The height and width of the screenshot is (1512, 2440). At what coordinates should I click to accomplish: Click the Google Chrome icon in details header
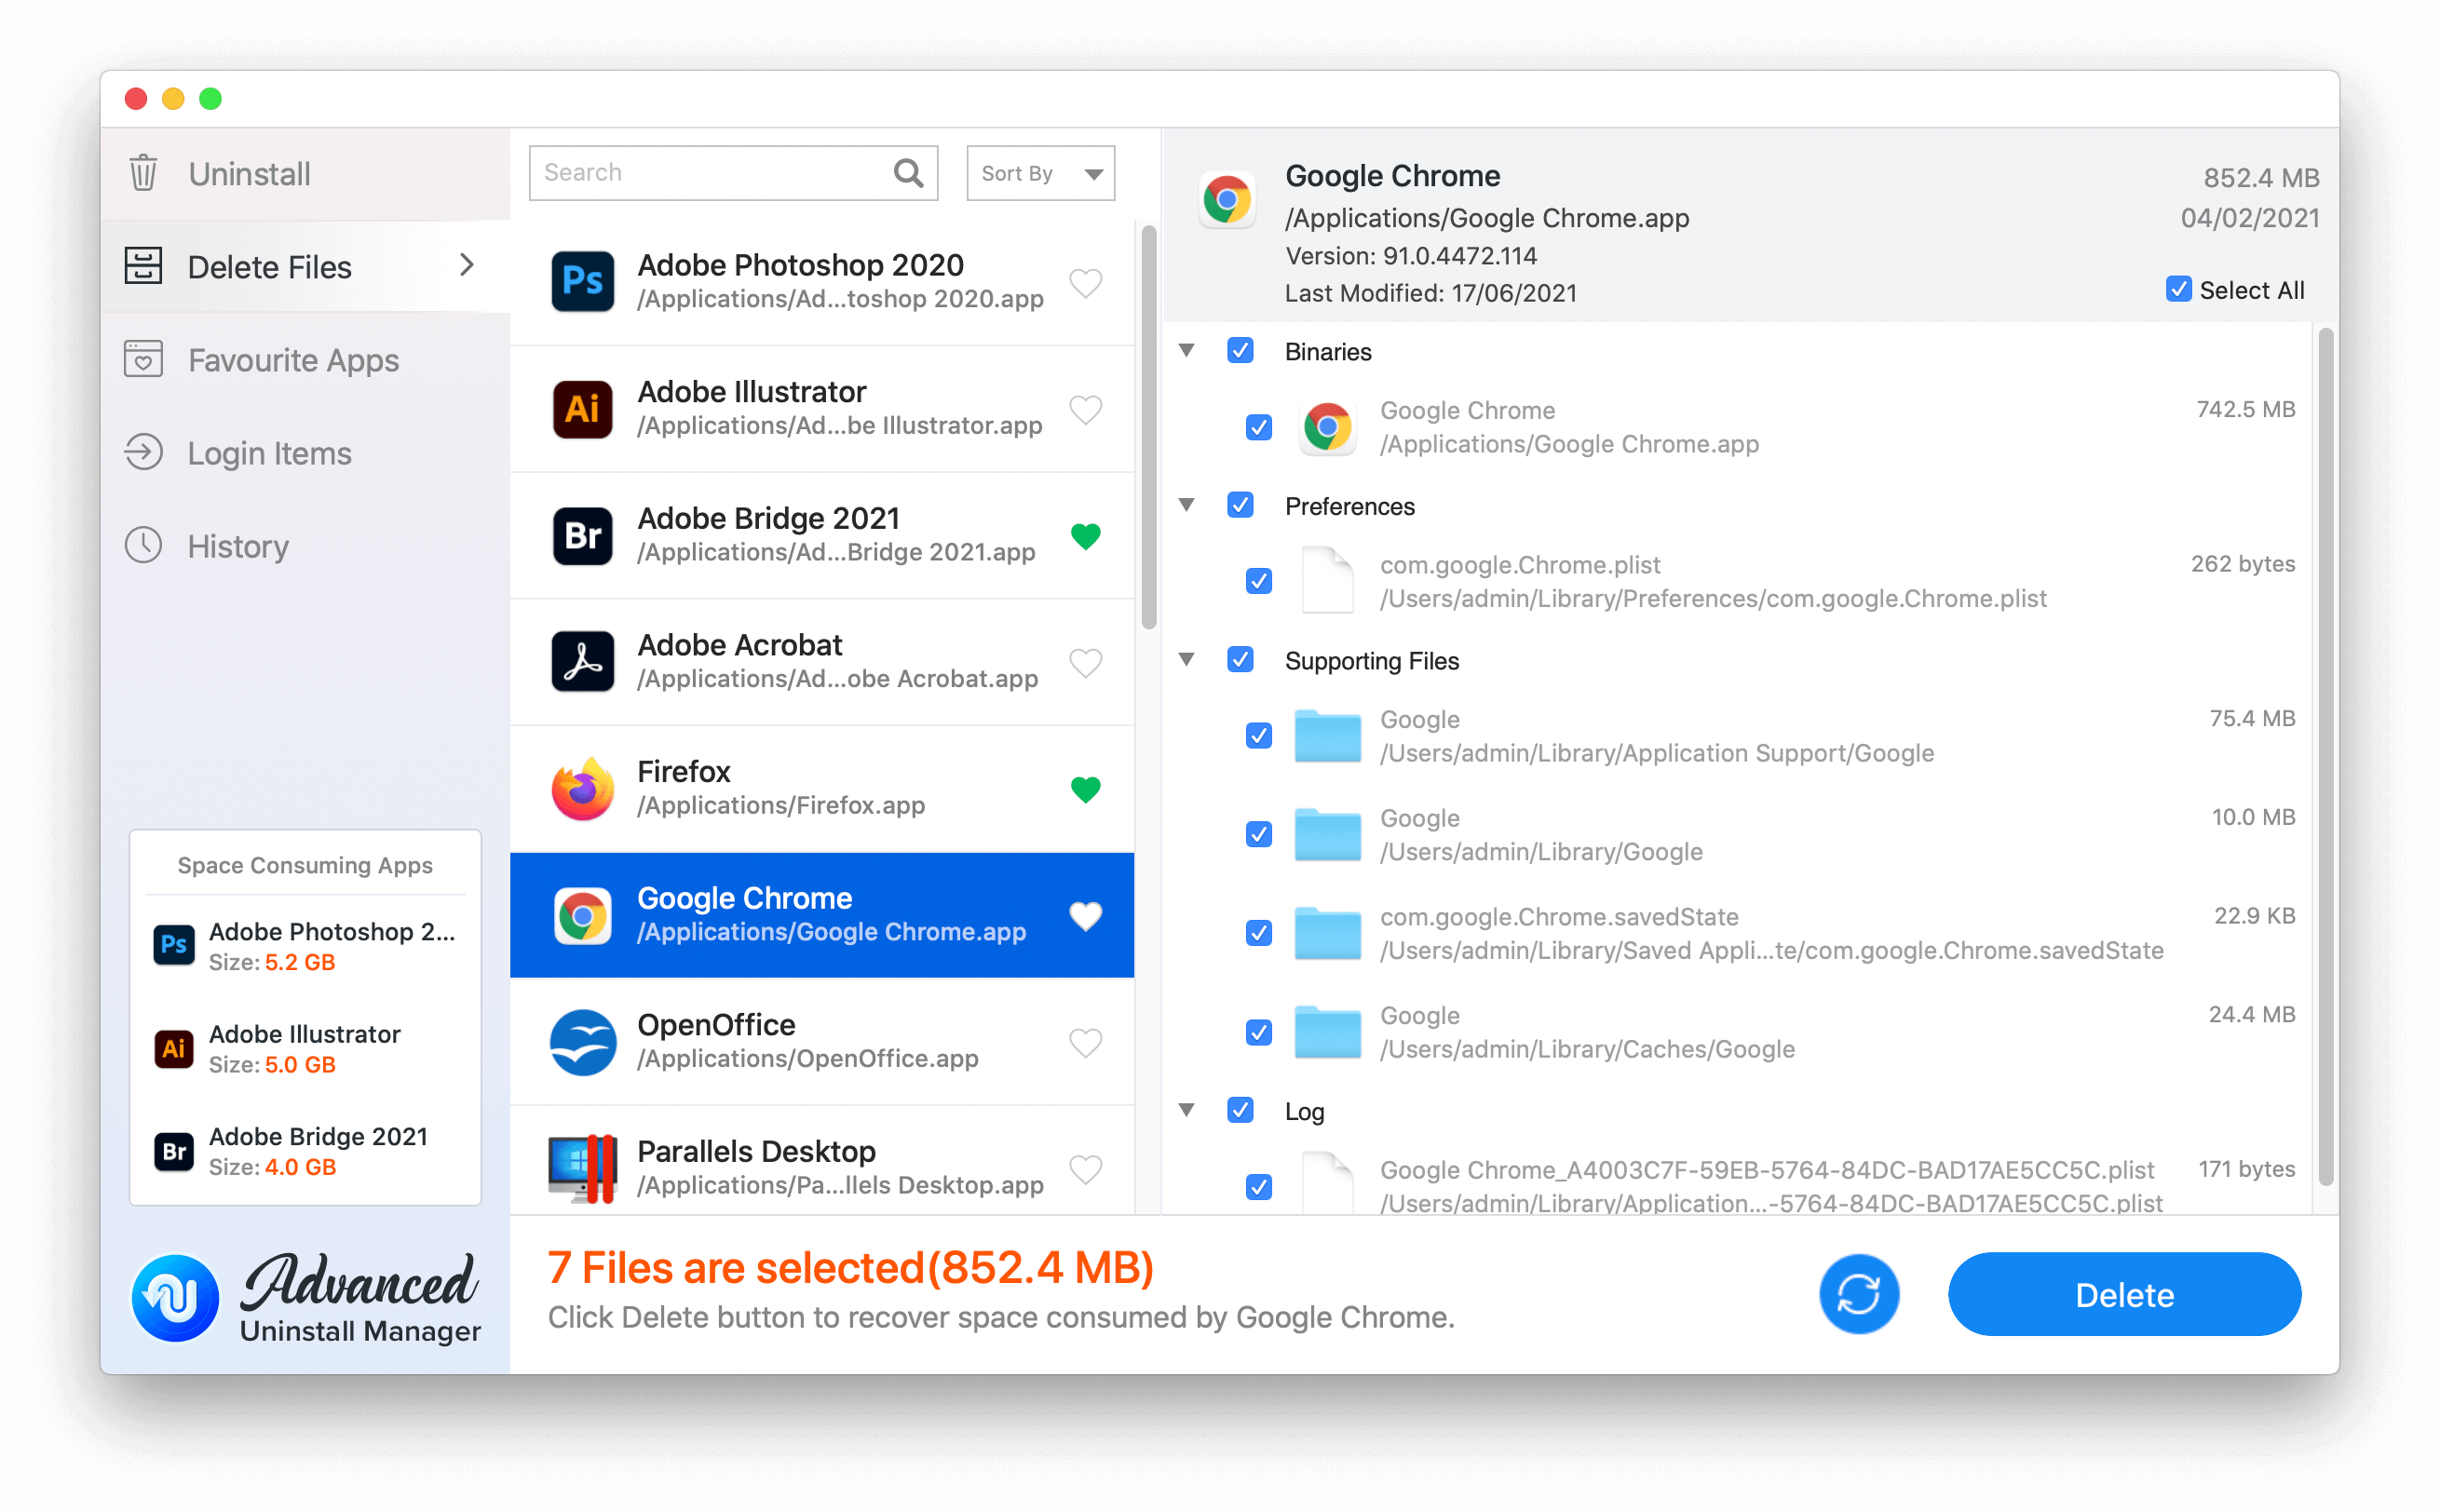1227,199
